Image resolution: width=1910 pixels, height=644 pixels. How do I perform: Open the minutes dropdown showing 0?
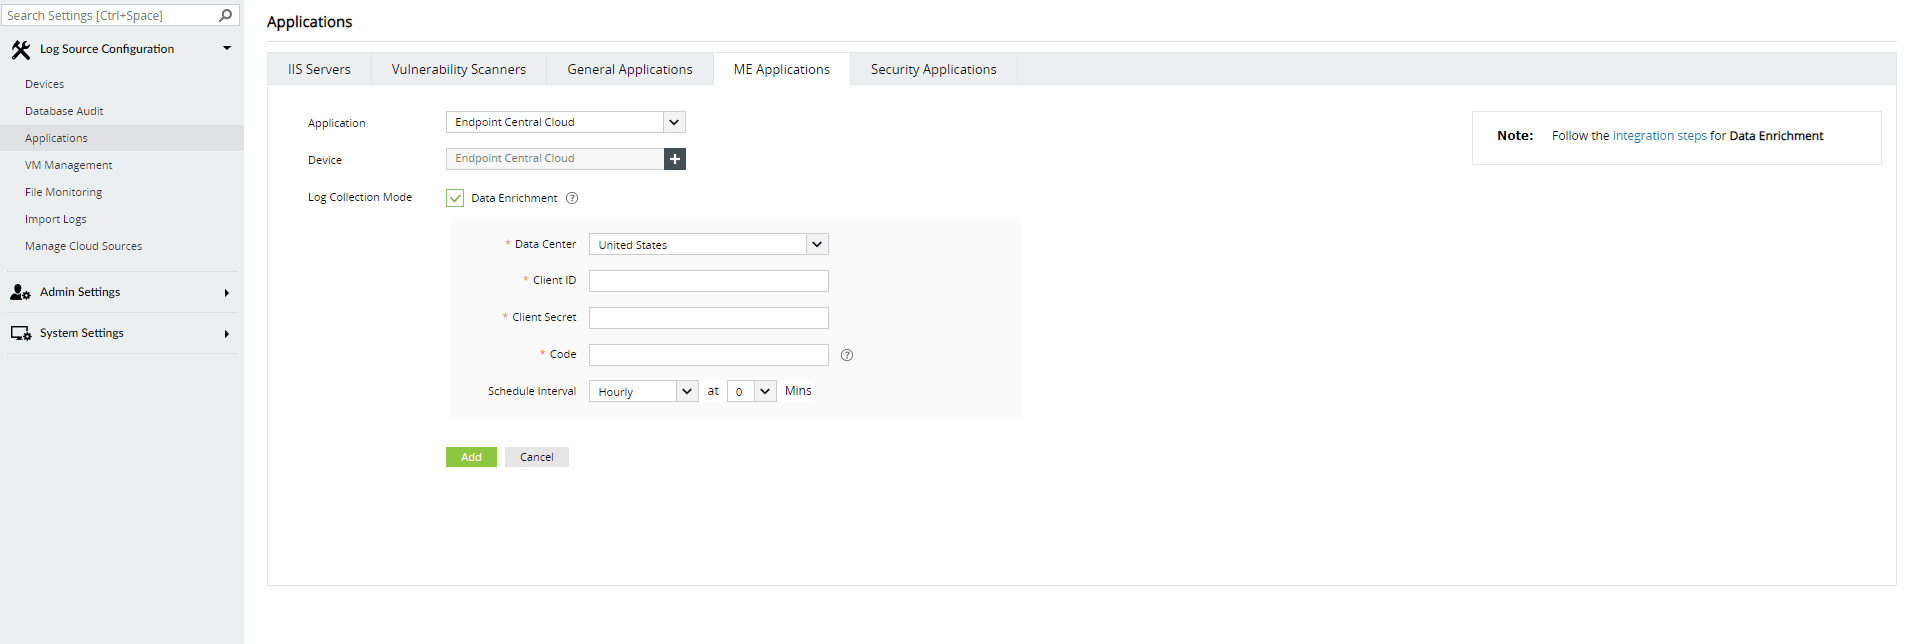pos(752,391)
